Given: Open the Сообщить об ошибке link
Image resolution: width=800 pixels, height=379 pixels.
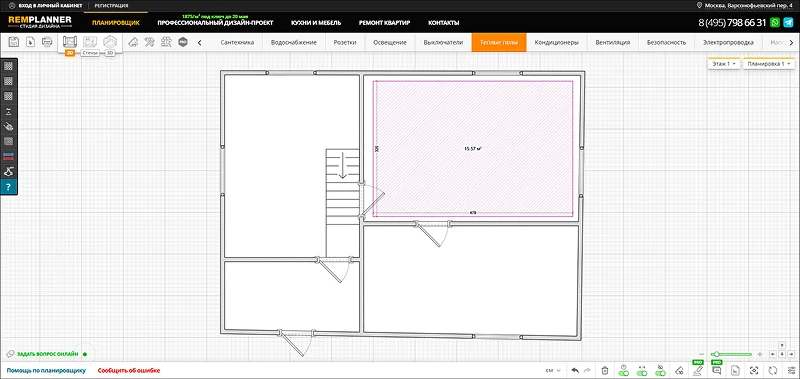Looking at the screenshot, I should (129, 371).
